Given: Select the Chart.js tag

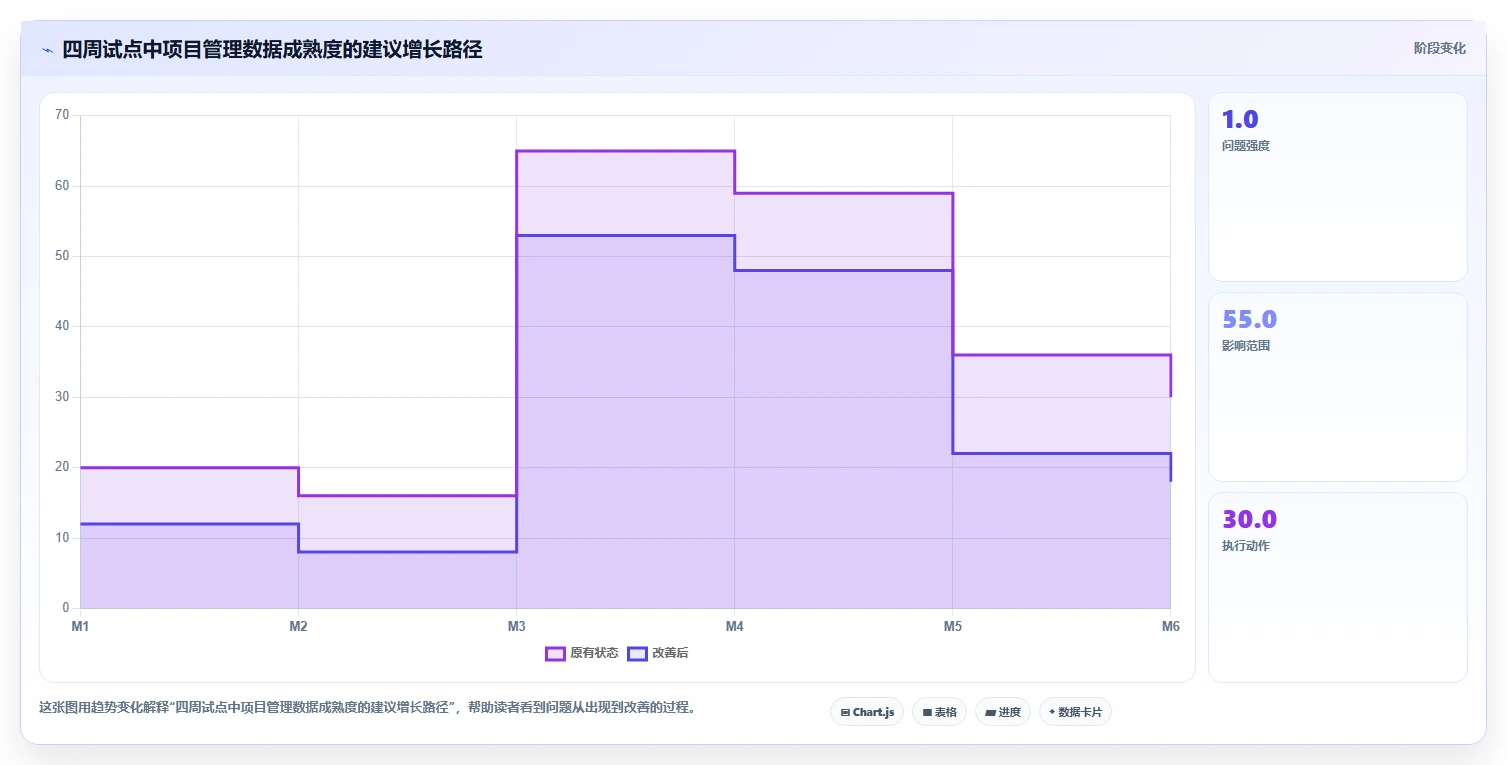Looking at the screenshot, I should pyautogui.click(x=867, y=712).
